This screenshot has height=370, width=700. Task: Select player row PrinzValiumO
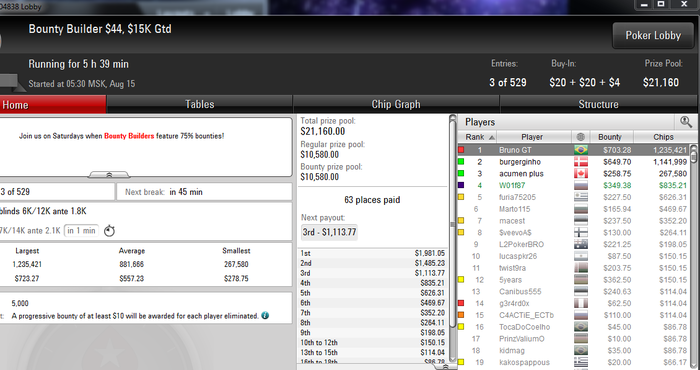573,339
